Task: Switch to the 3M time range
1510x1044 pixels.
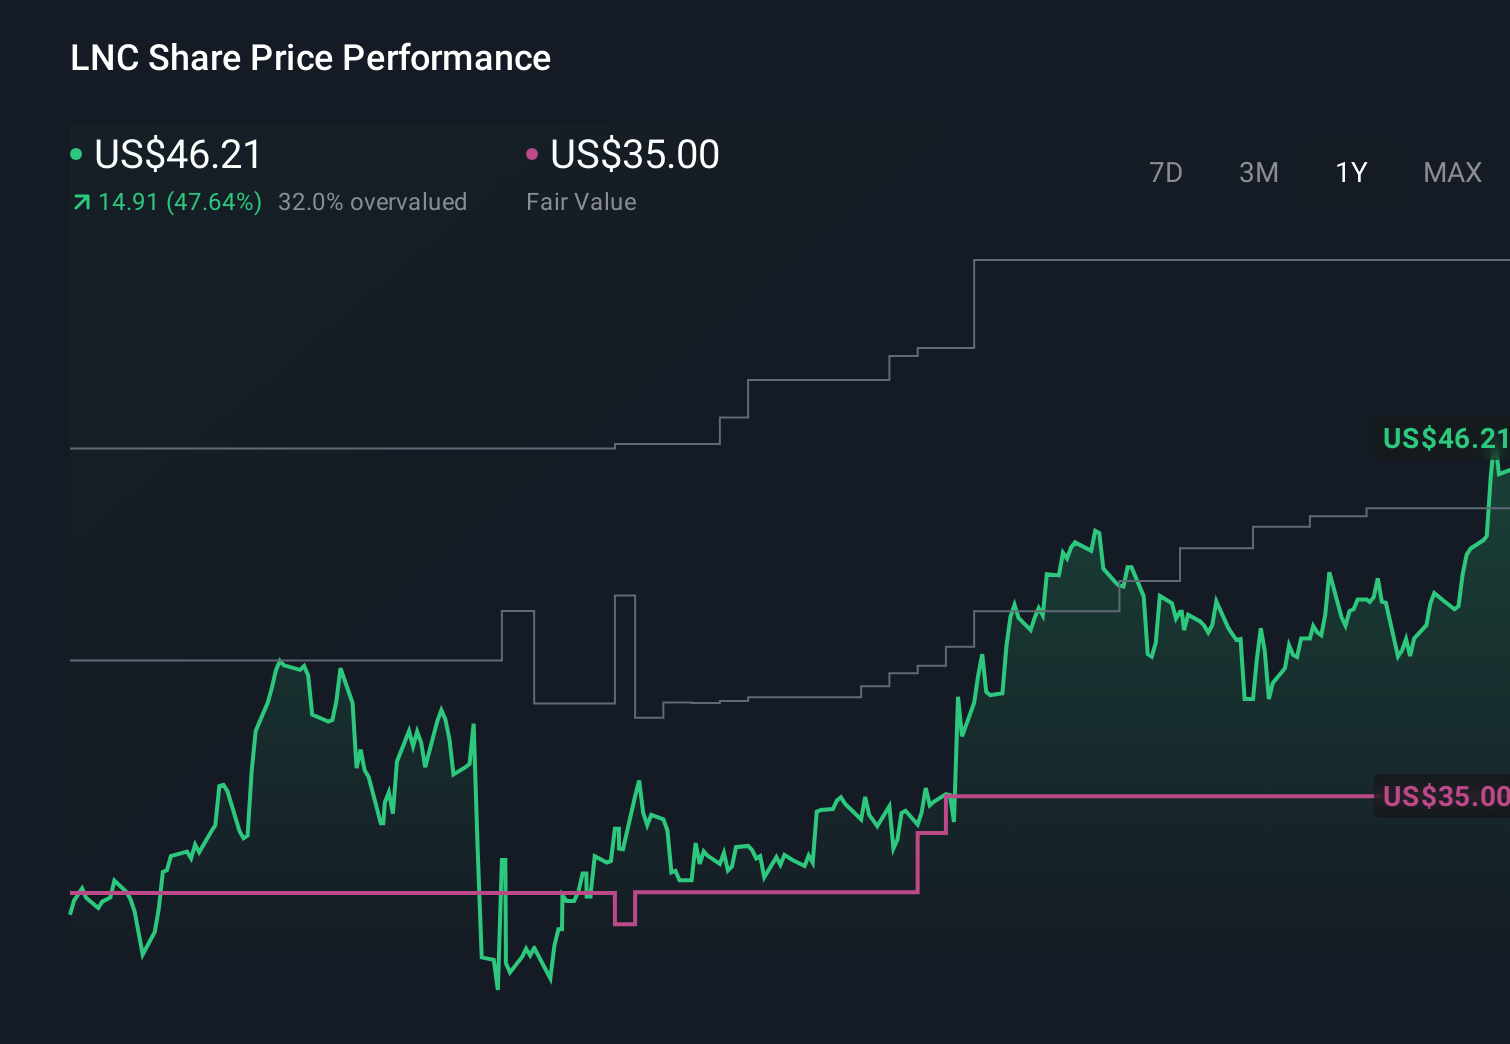Action: pos(1258,172)
